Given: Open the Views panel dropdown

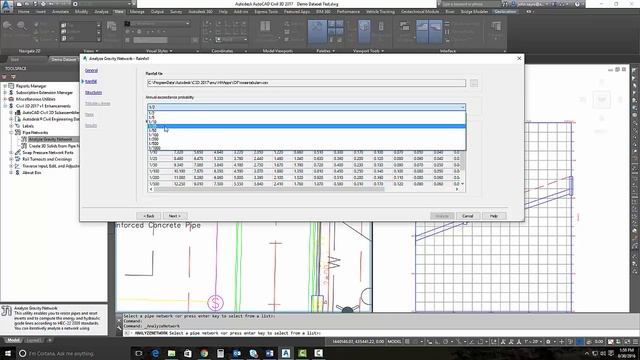Looking at the screenshot, I should (91, 51).
